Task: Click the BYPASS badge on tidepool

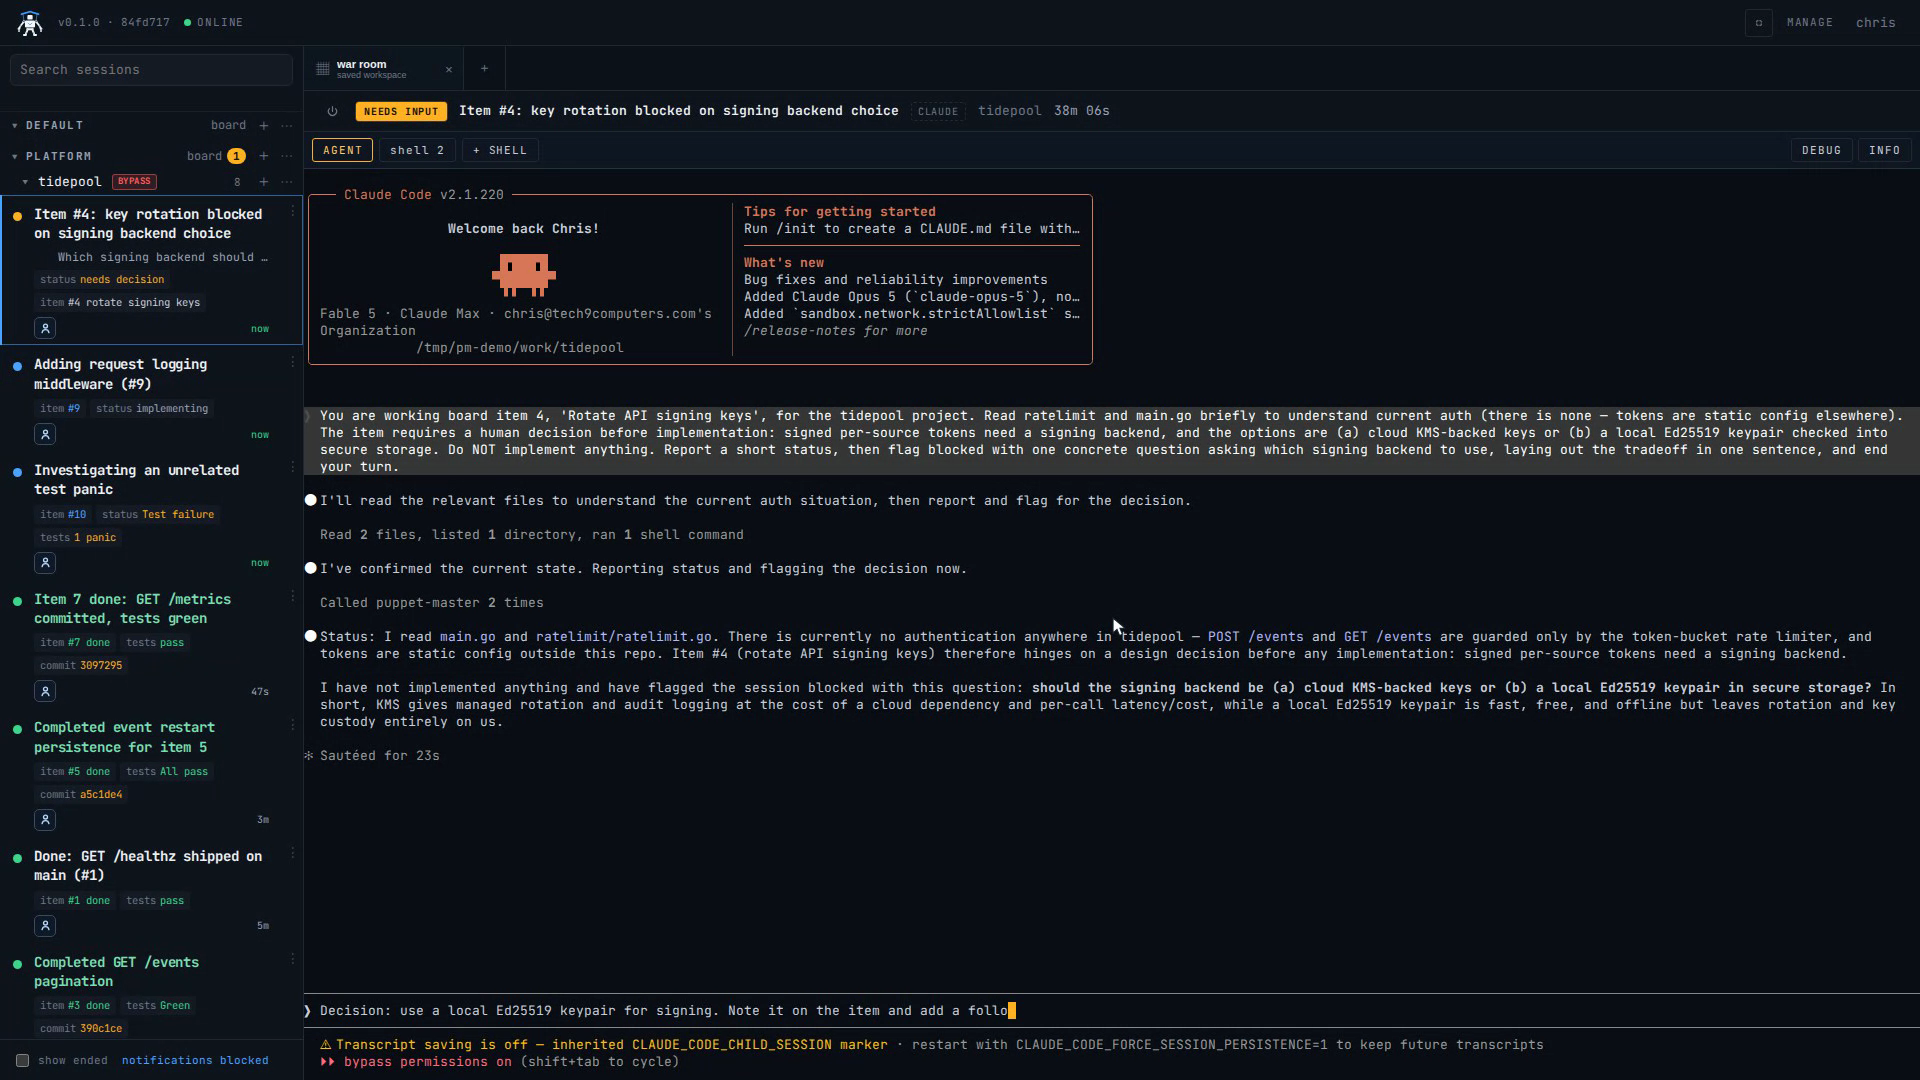Action: (134, 181)
